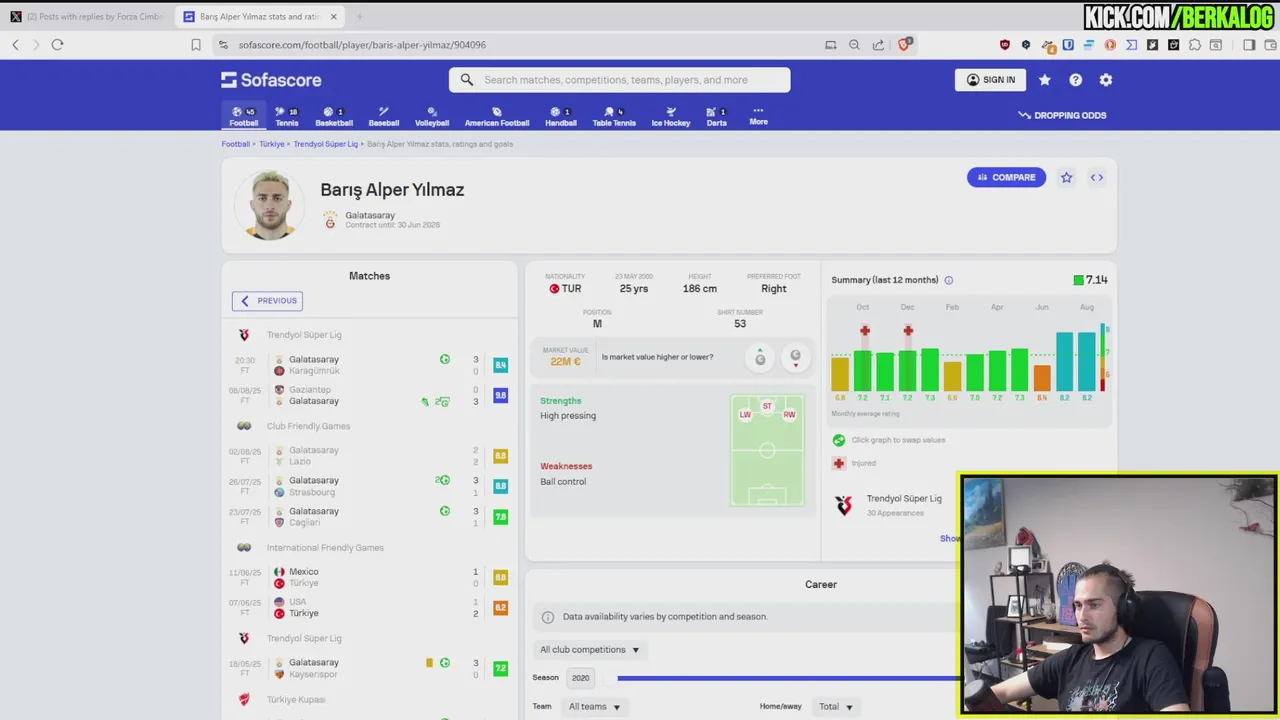Open favorites star in Sofascore header

[x=1045, y=80]
